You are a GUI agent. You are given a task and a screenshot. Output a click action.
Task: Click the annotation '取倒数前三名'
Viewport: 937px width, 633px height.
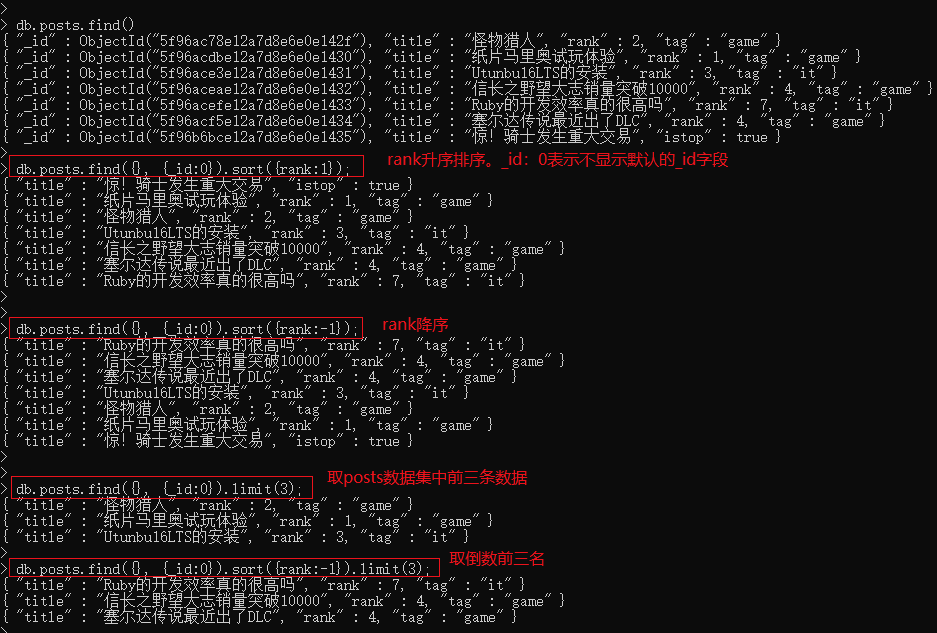(497, 558)
